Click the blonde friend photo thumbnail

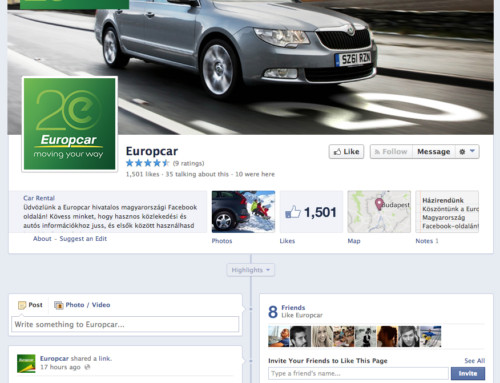coord(322,337)
